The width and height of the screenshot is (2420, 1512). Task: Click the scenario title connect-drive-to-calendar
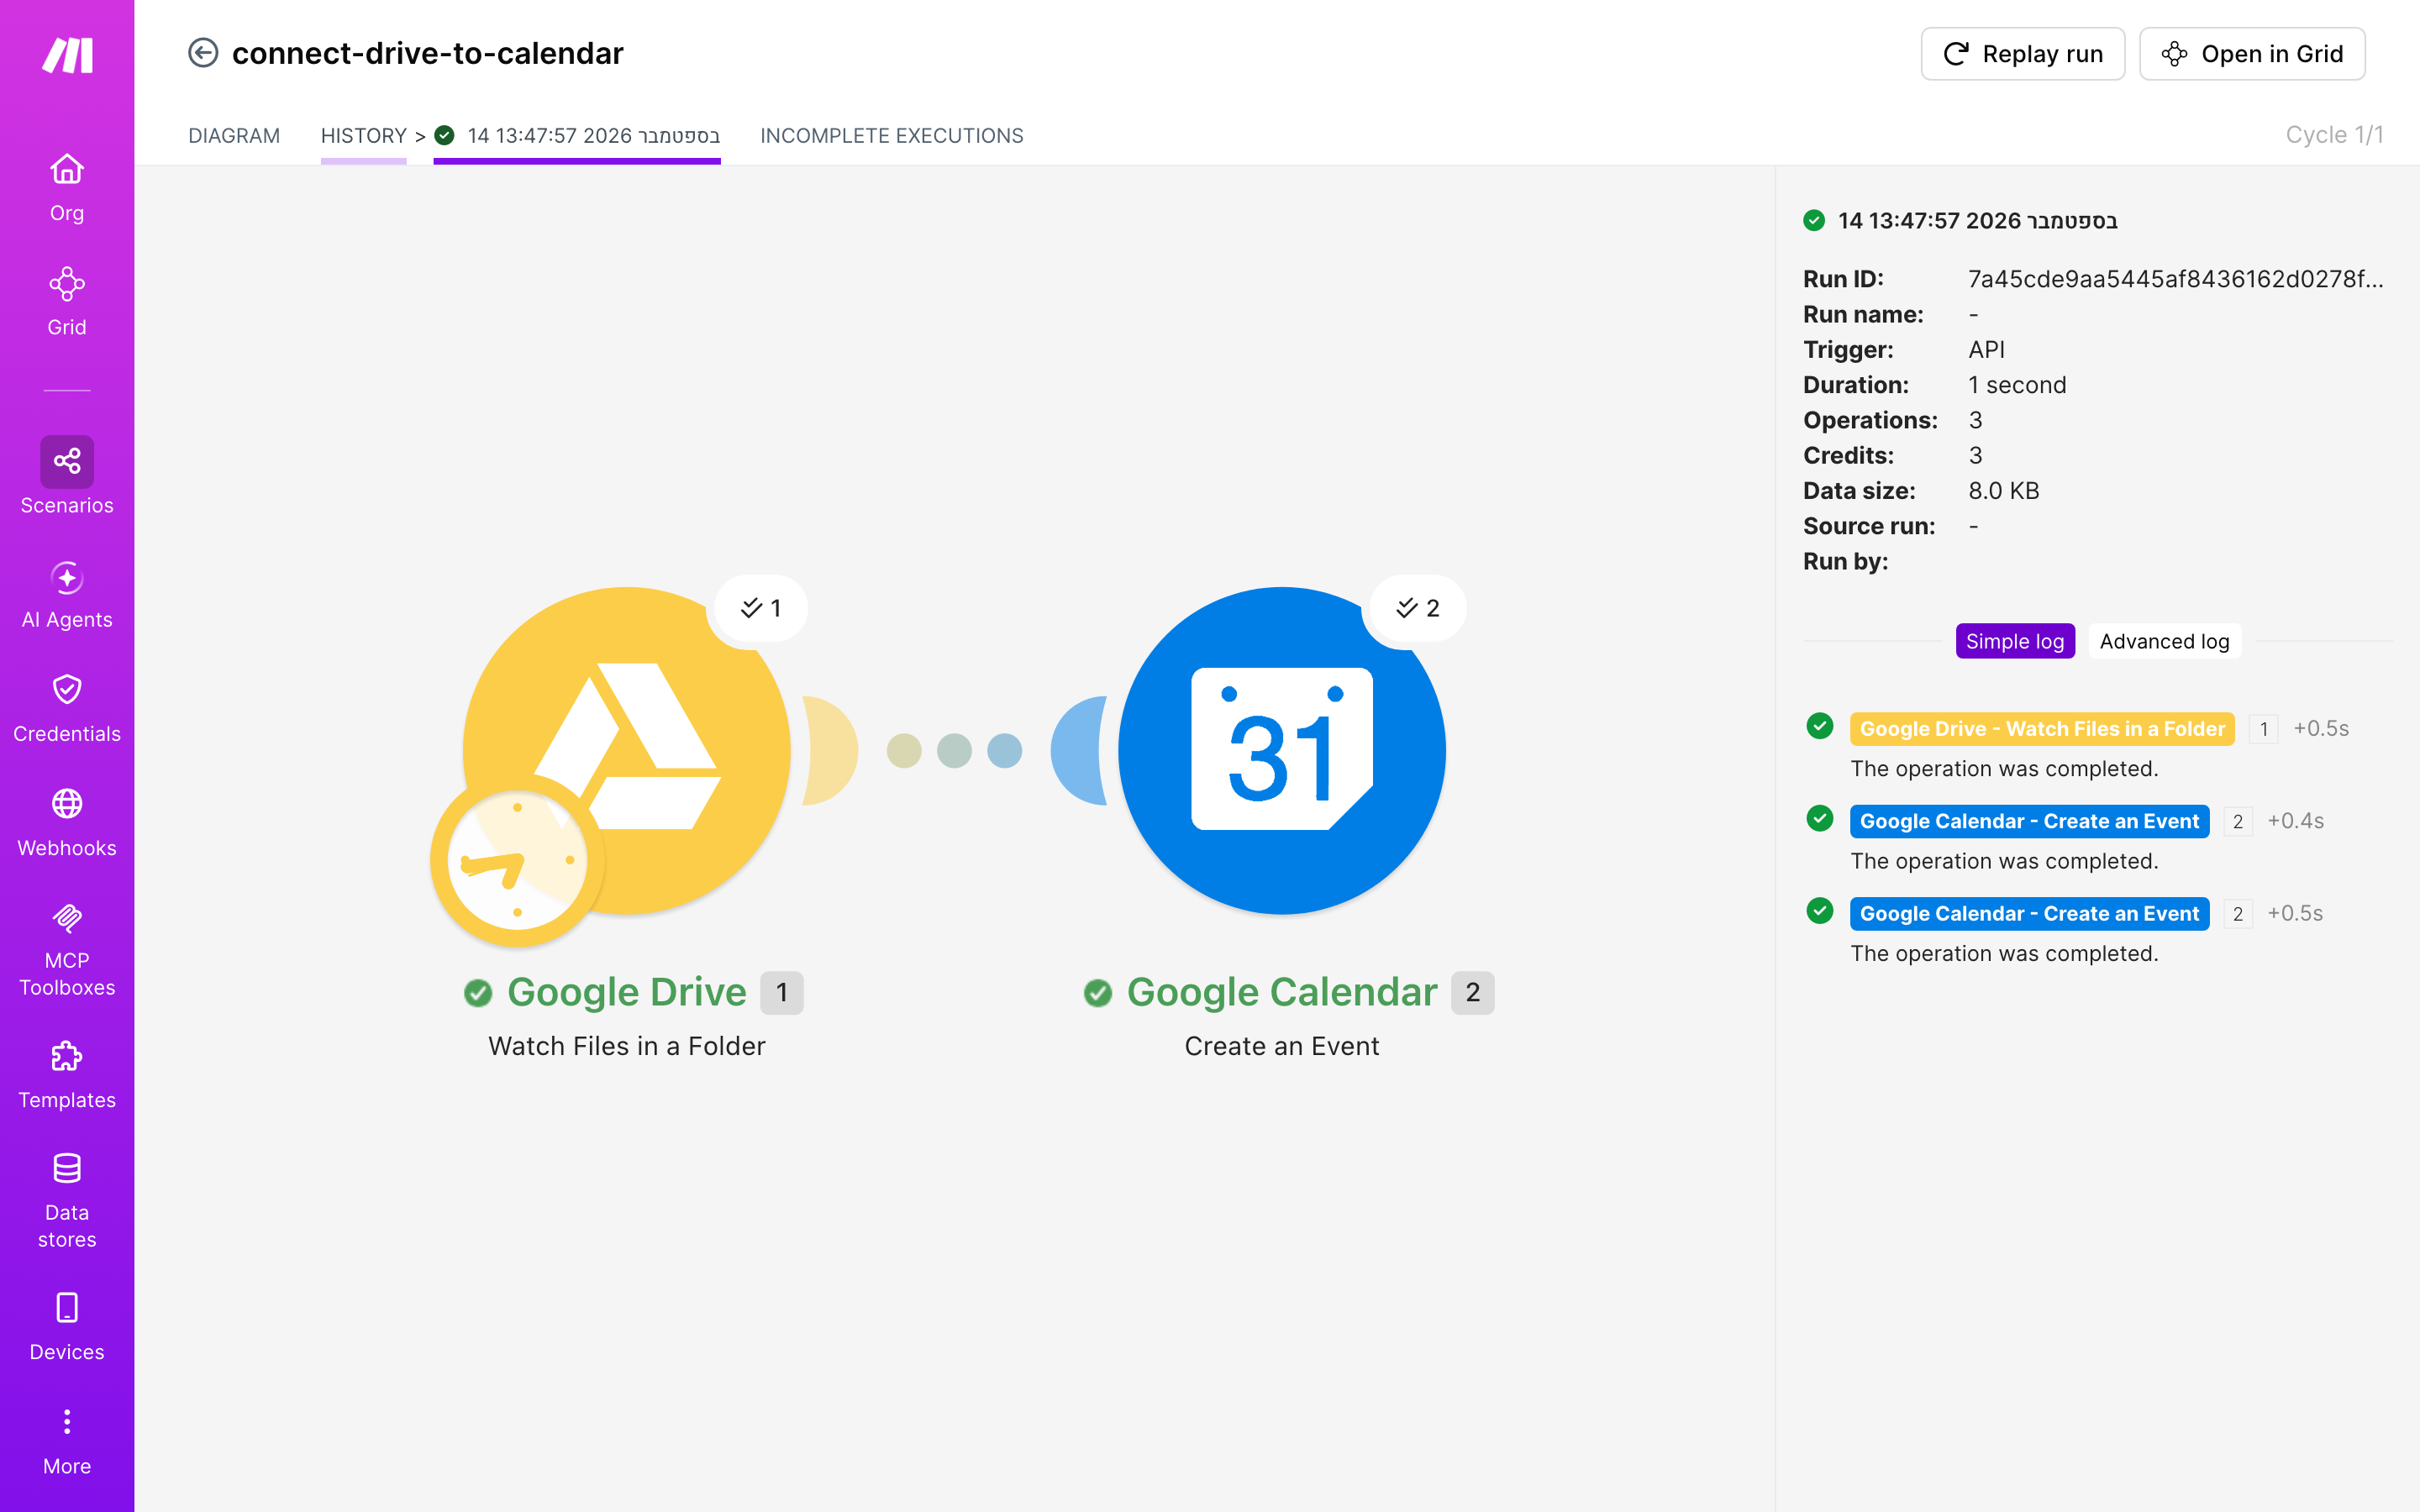pos(428,53)
